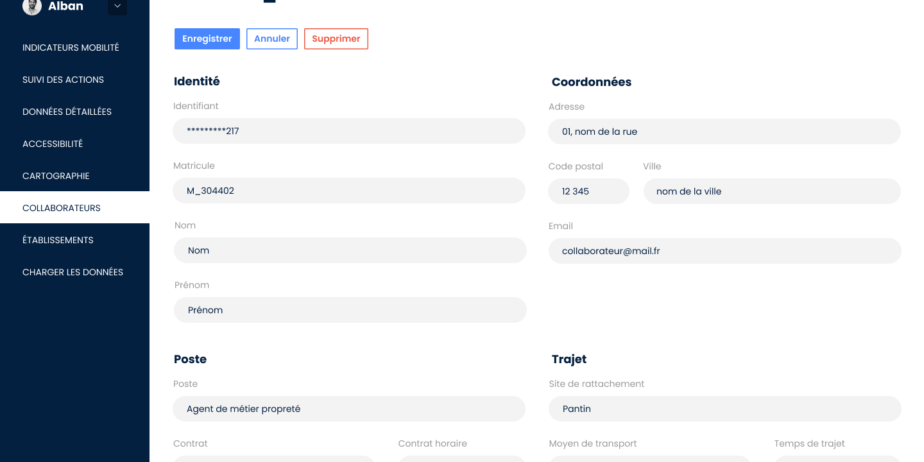
Task: Edit the Code postal field
Action: 589,192
